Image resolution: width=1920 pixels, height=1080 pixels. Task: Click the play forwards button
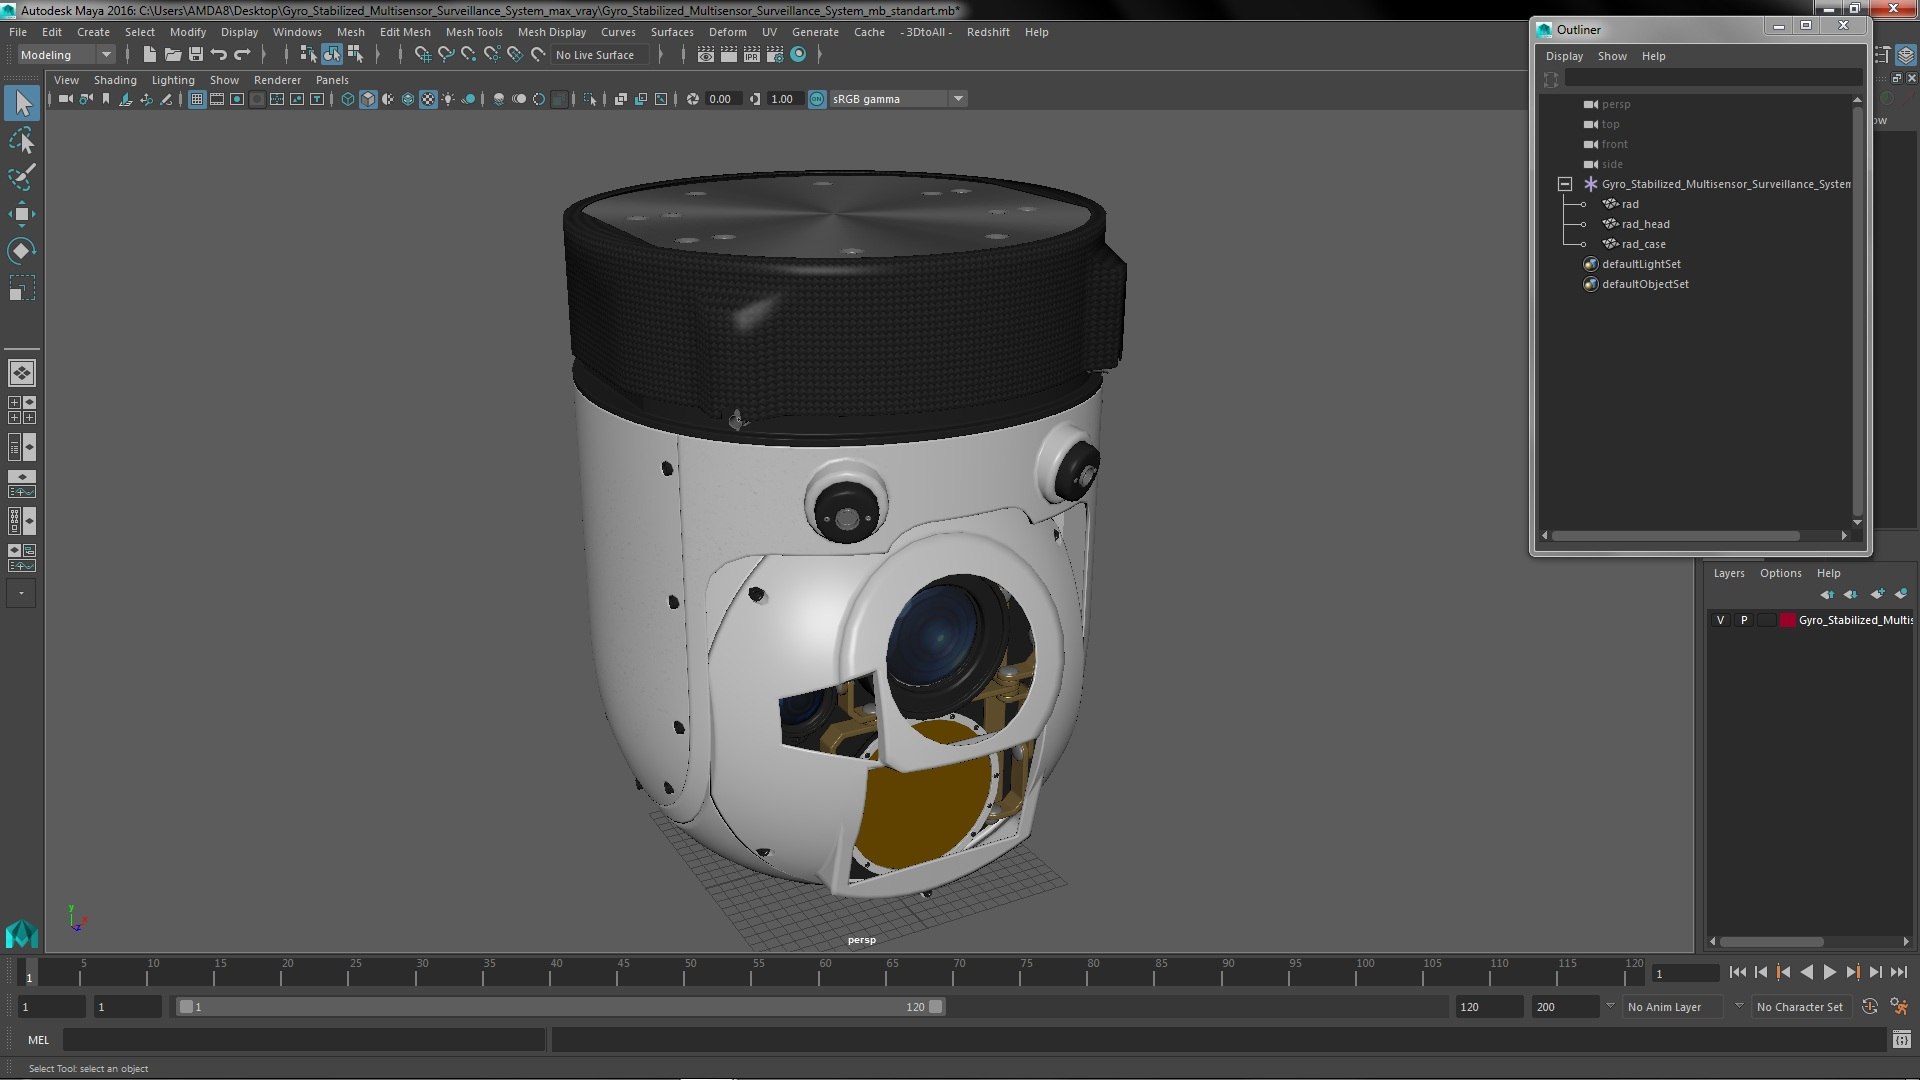pos(1829,972)
